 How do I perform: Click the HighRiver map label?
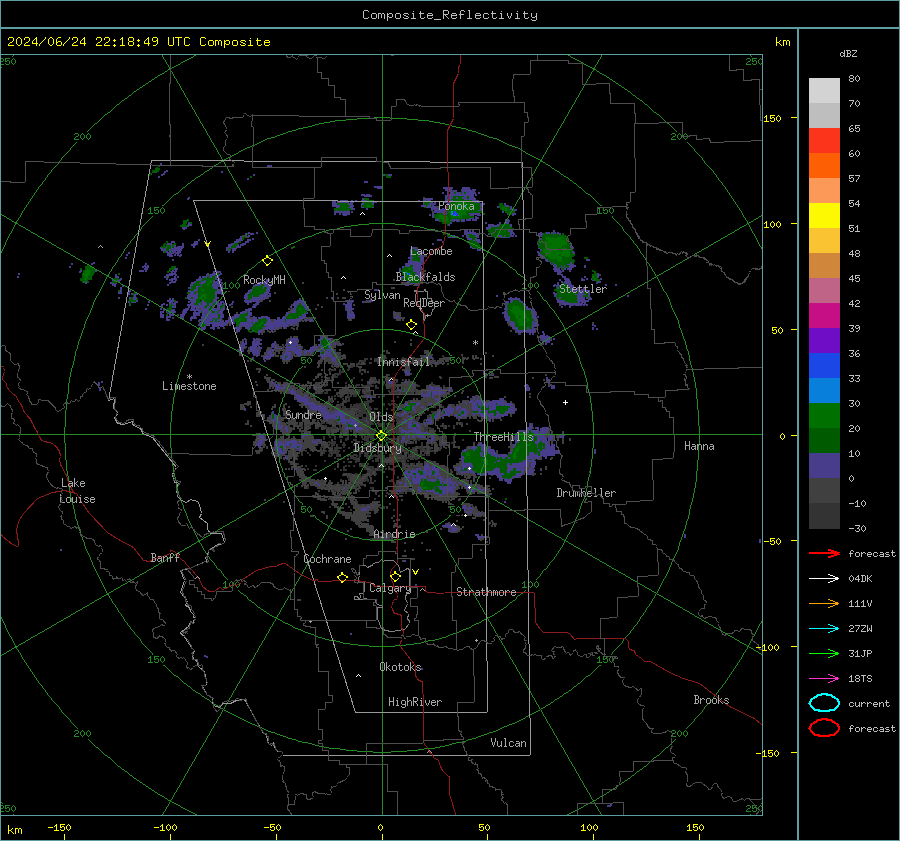[x=415, y=702]
